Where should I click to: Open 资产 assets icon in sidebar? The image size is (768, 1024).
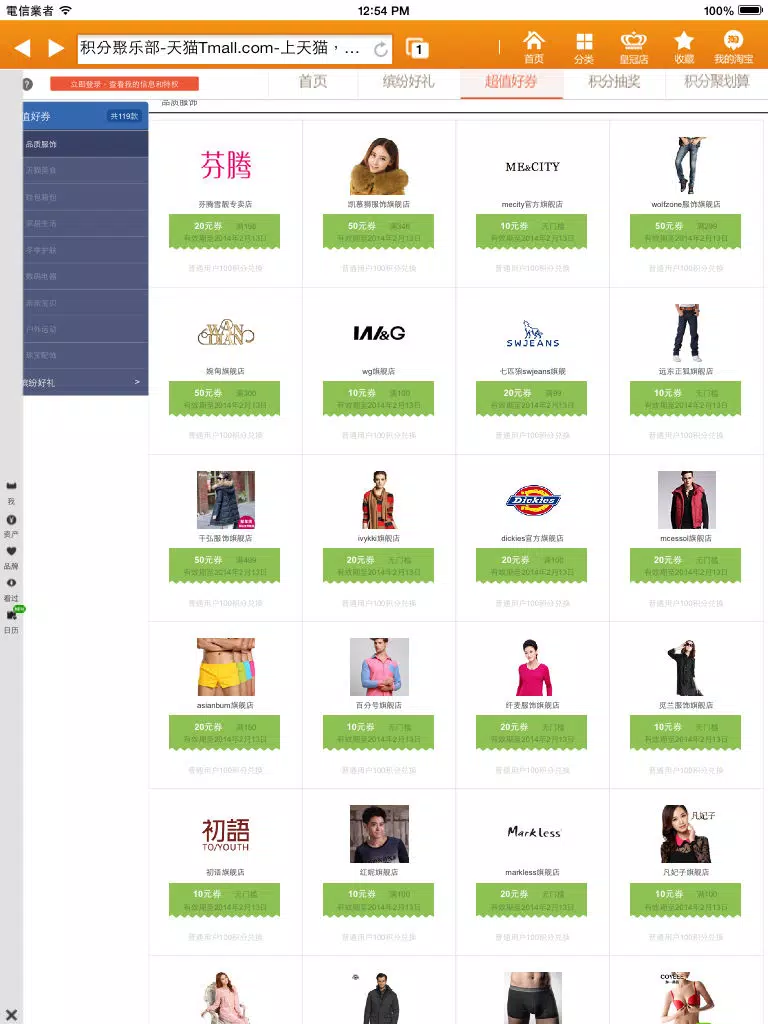[11, 526]
